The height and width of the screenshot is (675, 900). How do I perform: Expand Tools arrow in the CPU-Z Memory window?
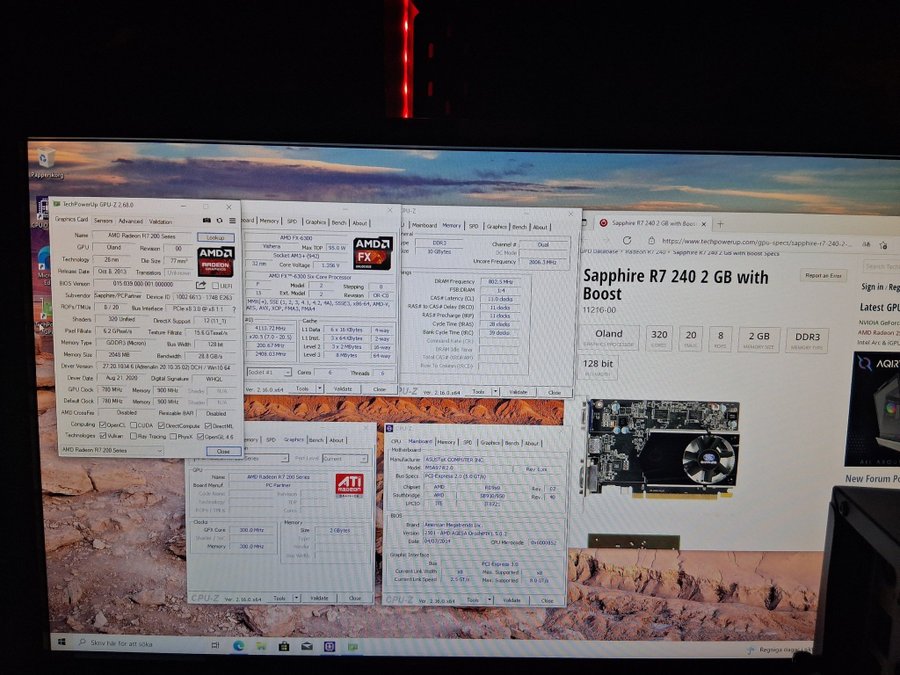[495, 391]
